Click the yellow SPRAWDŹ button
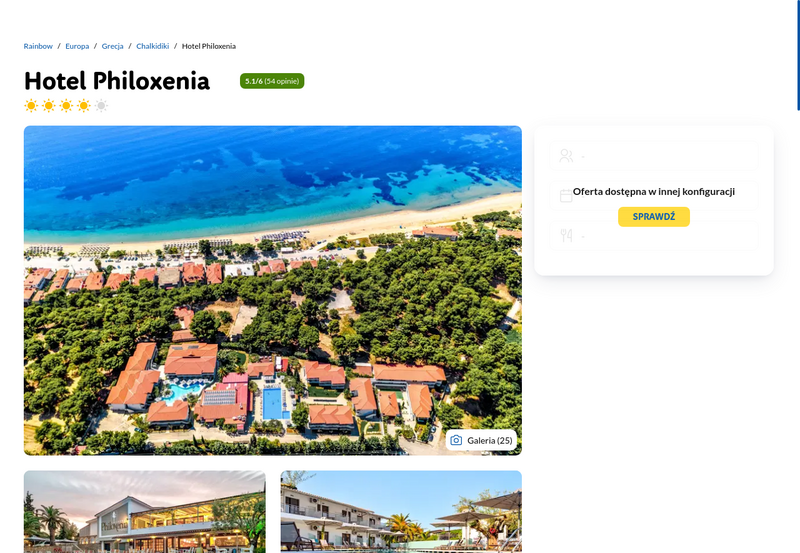Screen dimensions: 800x553 tap(654, 217)
